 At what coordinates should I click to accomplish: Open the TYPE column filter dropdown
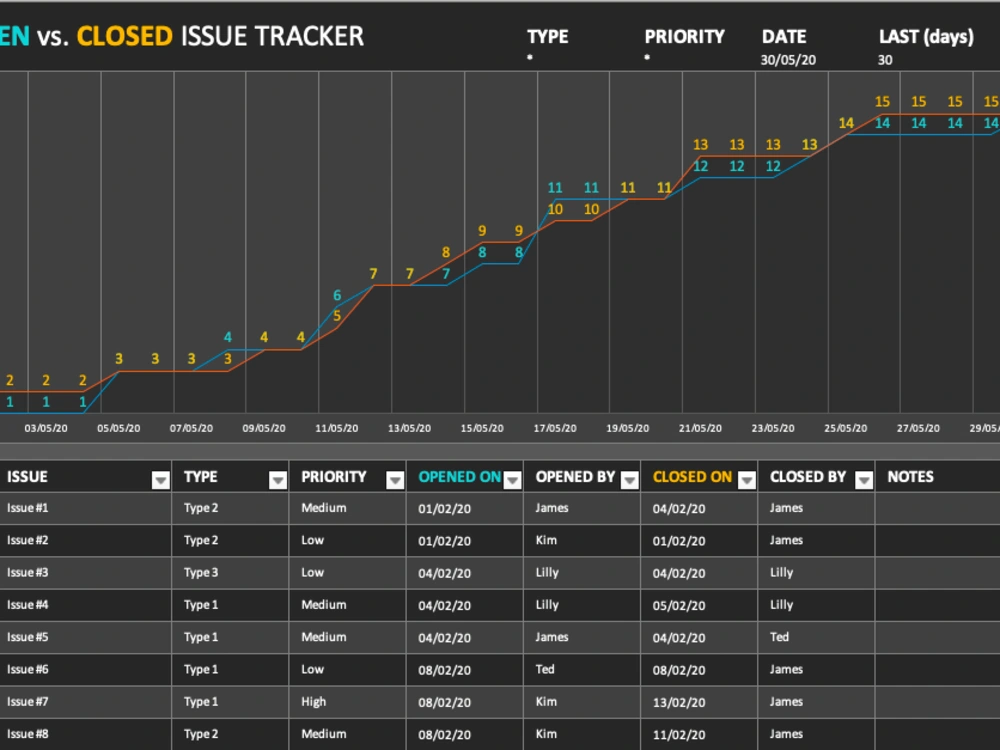pos(277,480)
